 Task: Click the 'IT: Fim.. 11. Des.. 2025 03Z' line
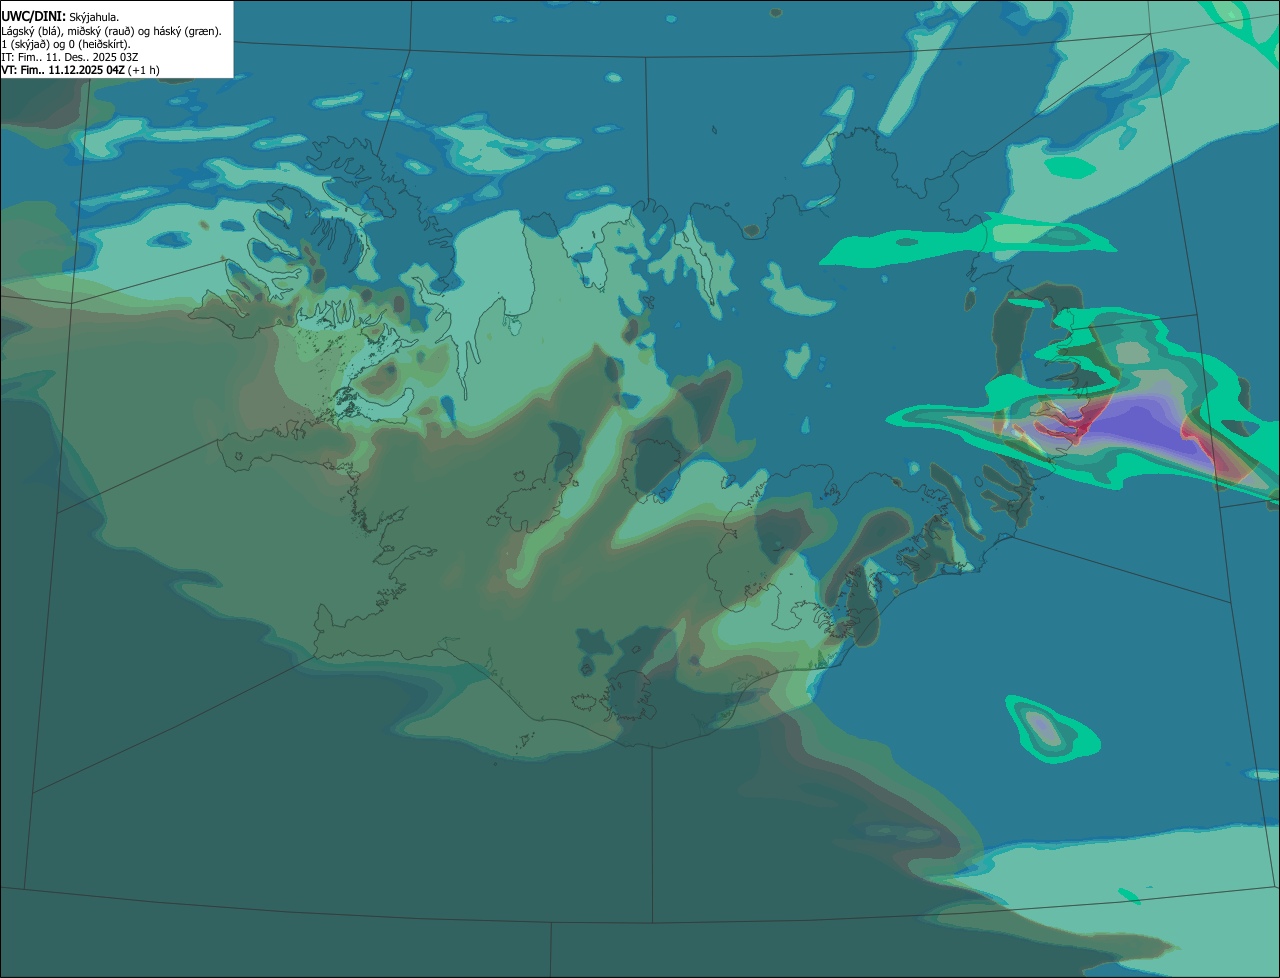(69, 57)
